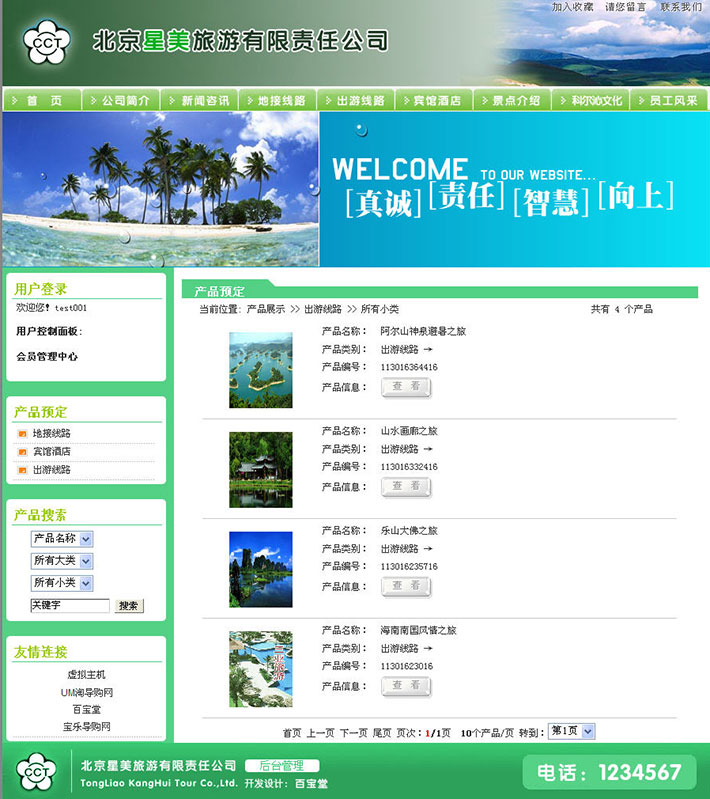Expand the 产品名称 search type dropdown

(86, 539)
